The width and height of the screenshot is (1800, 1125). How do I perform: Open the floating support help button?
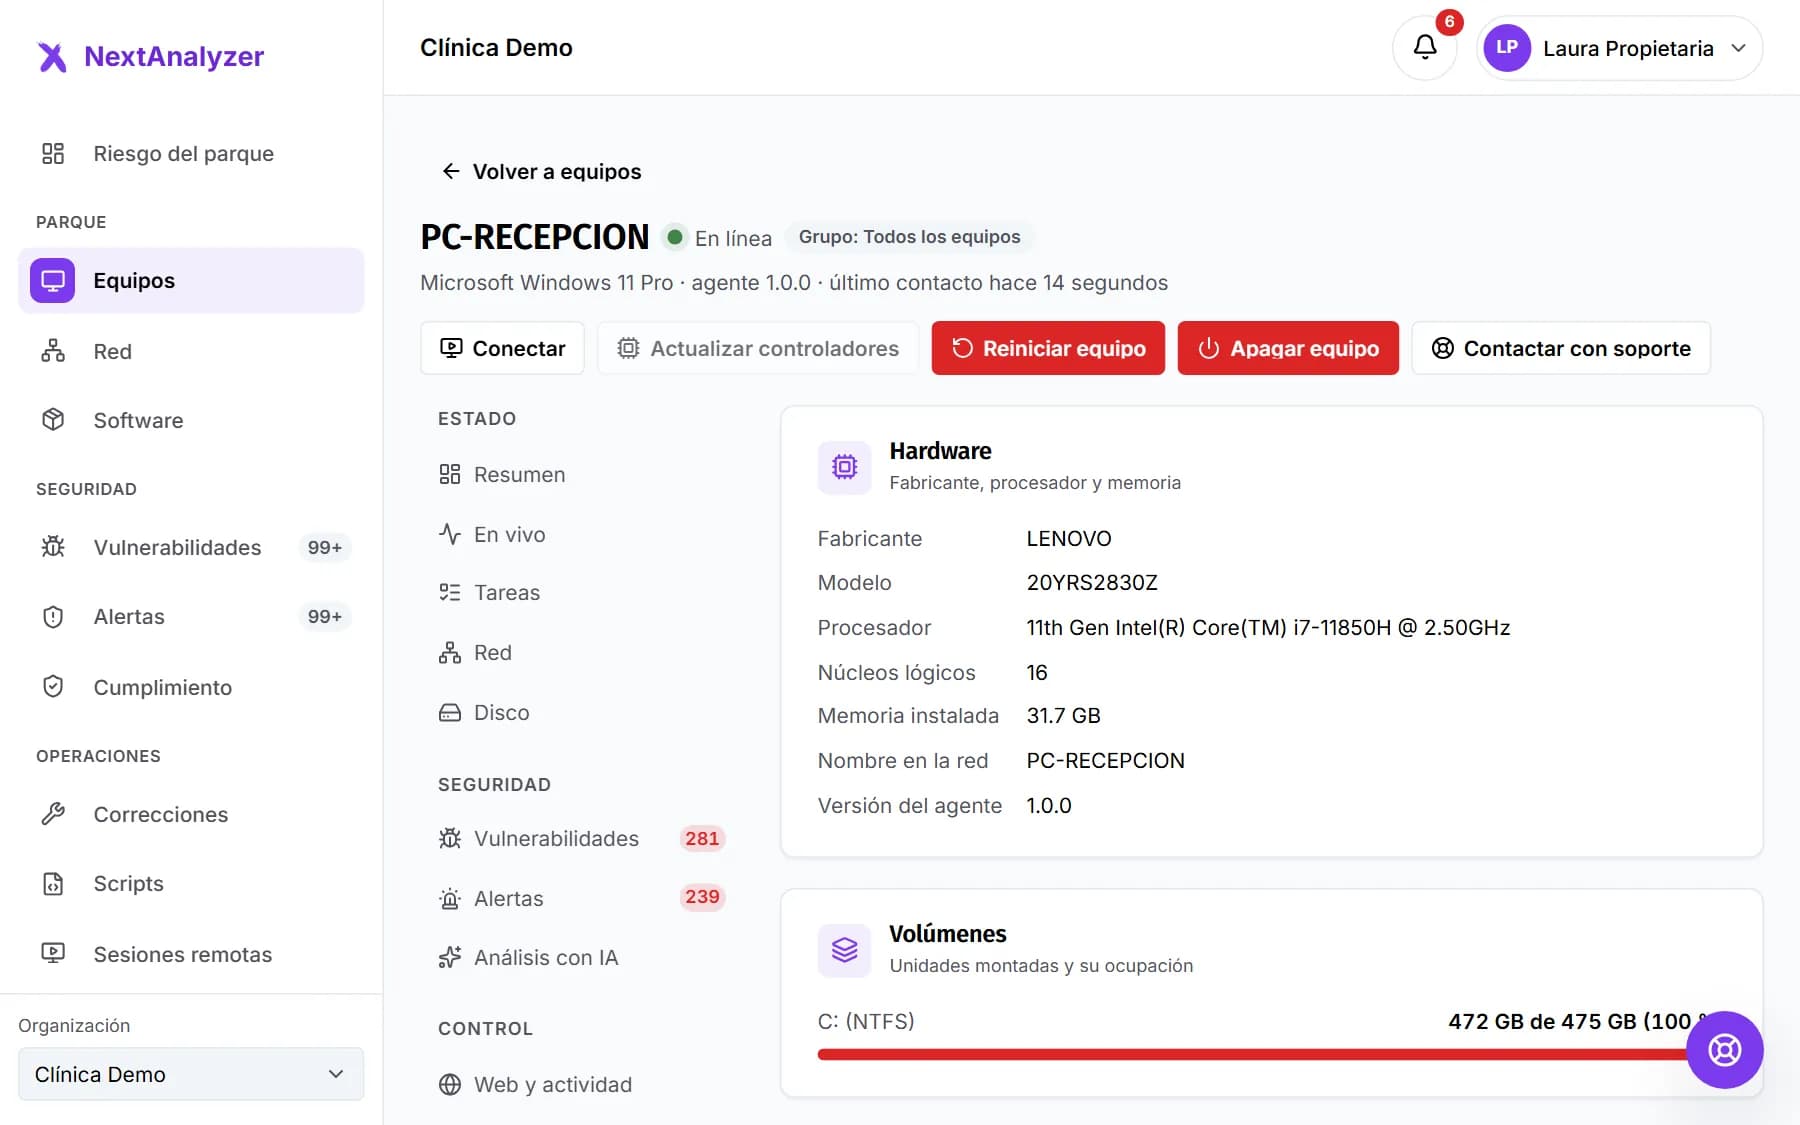(1724, 1050)
